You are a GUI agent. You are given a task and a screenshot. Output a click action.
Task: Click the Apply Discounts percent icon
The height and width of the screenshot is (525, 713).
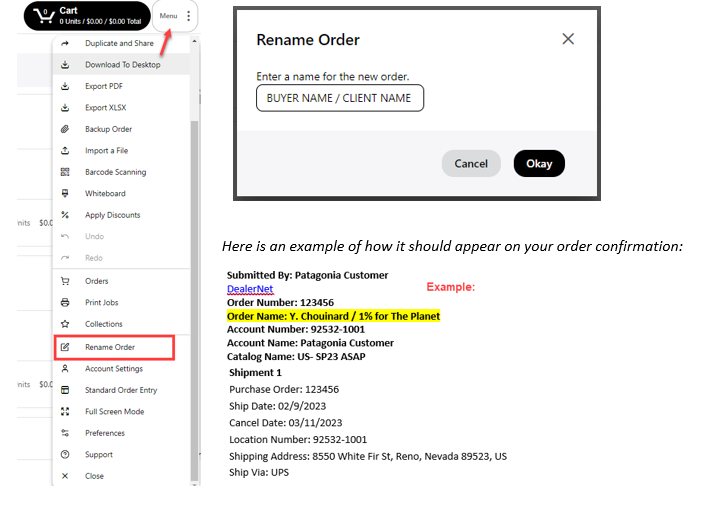coord(65,215)
